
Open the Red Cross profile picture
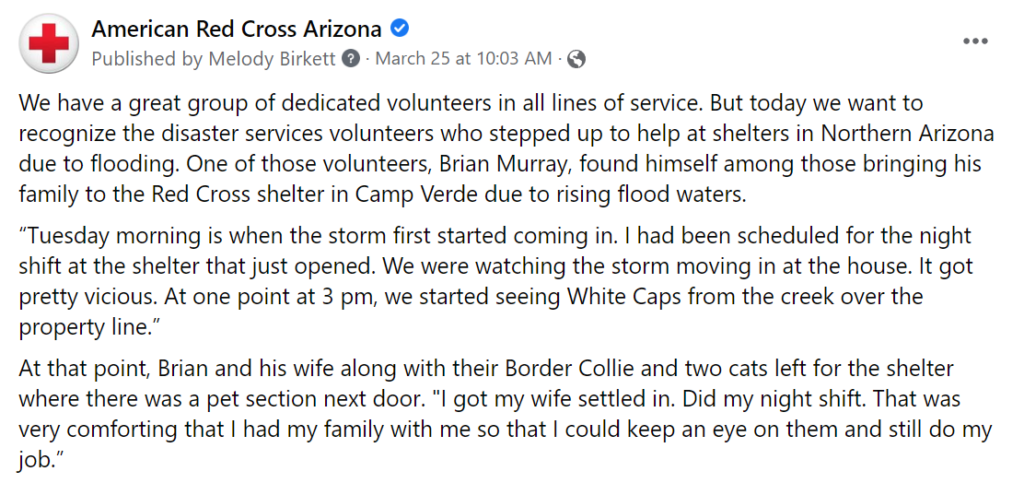(x=49, y=42)
